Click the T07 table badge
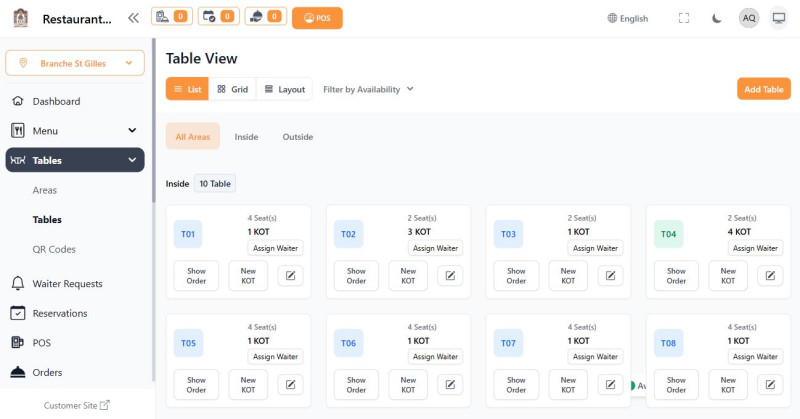The height and width of the screenshot is (419, 800). pos(508,343)
